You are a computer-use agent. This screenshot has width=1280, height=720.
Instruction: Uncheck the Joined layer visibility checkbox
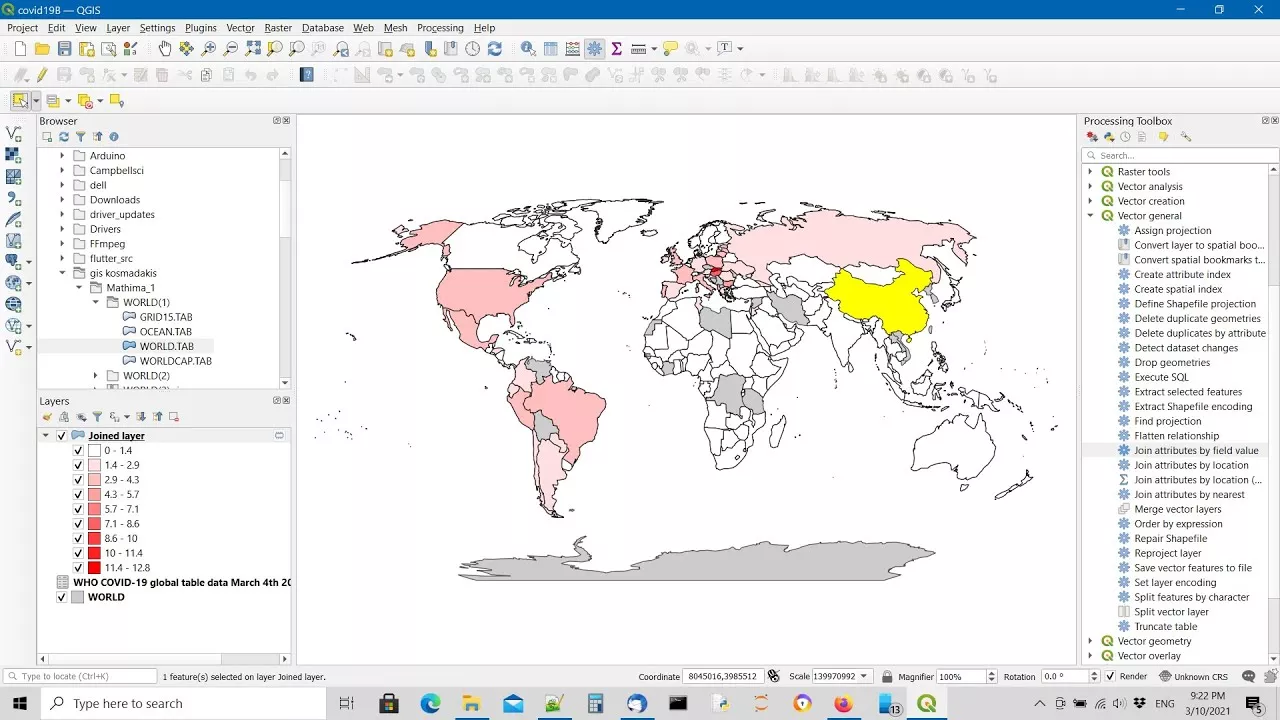[x=62, y=436]
